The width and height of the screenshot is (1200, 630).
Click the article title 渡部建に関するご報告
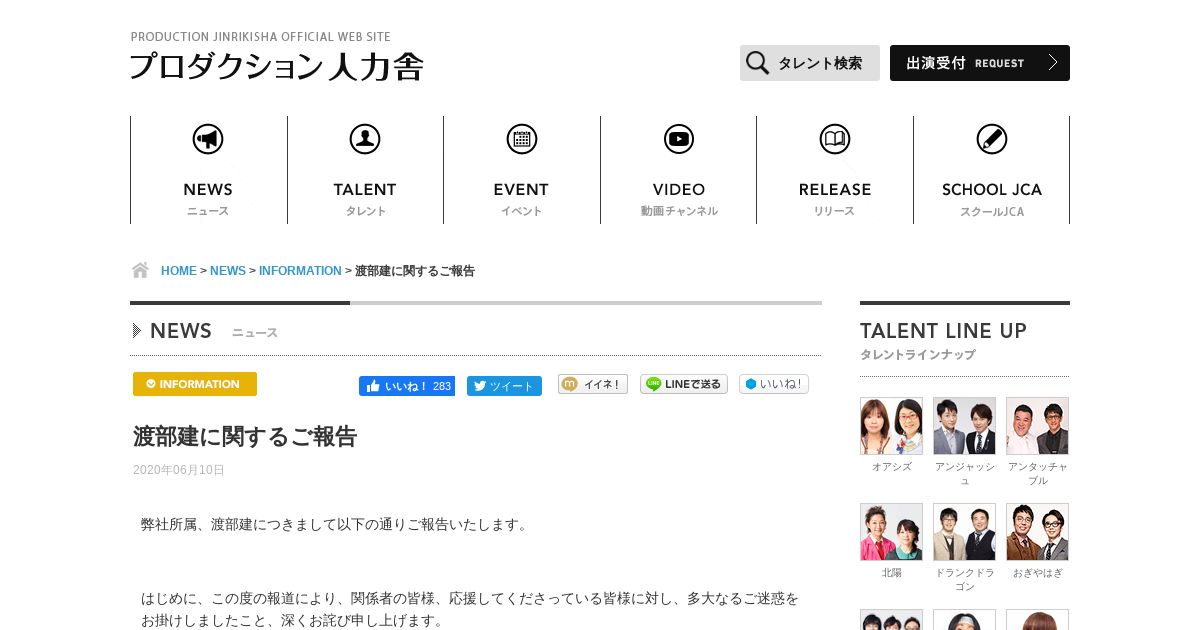[245, 436]
